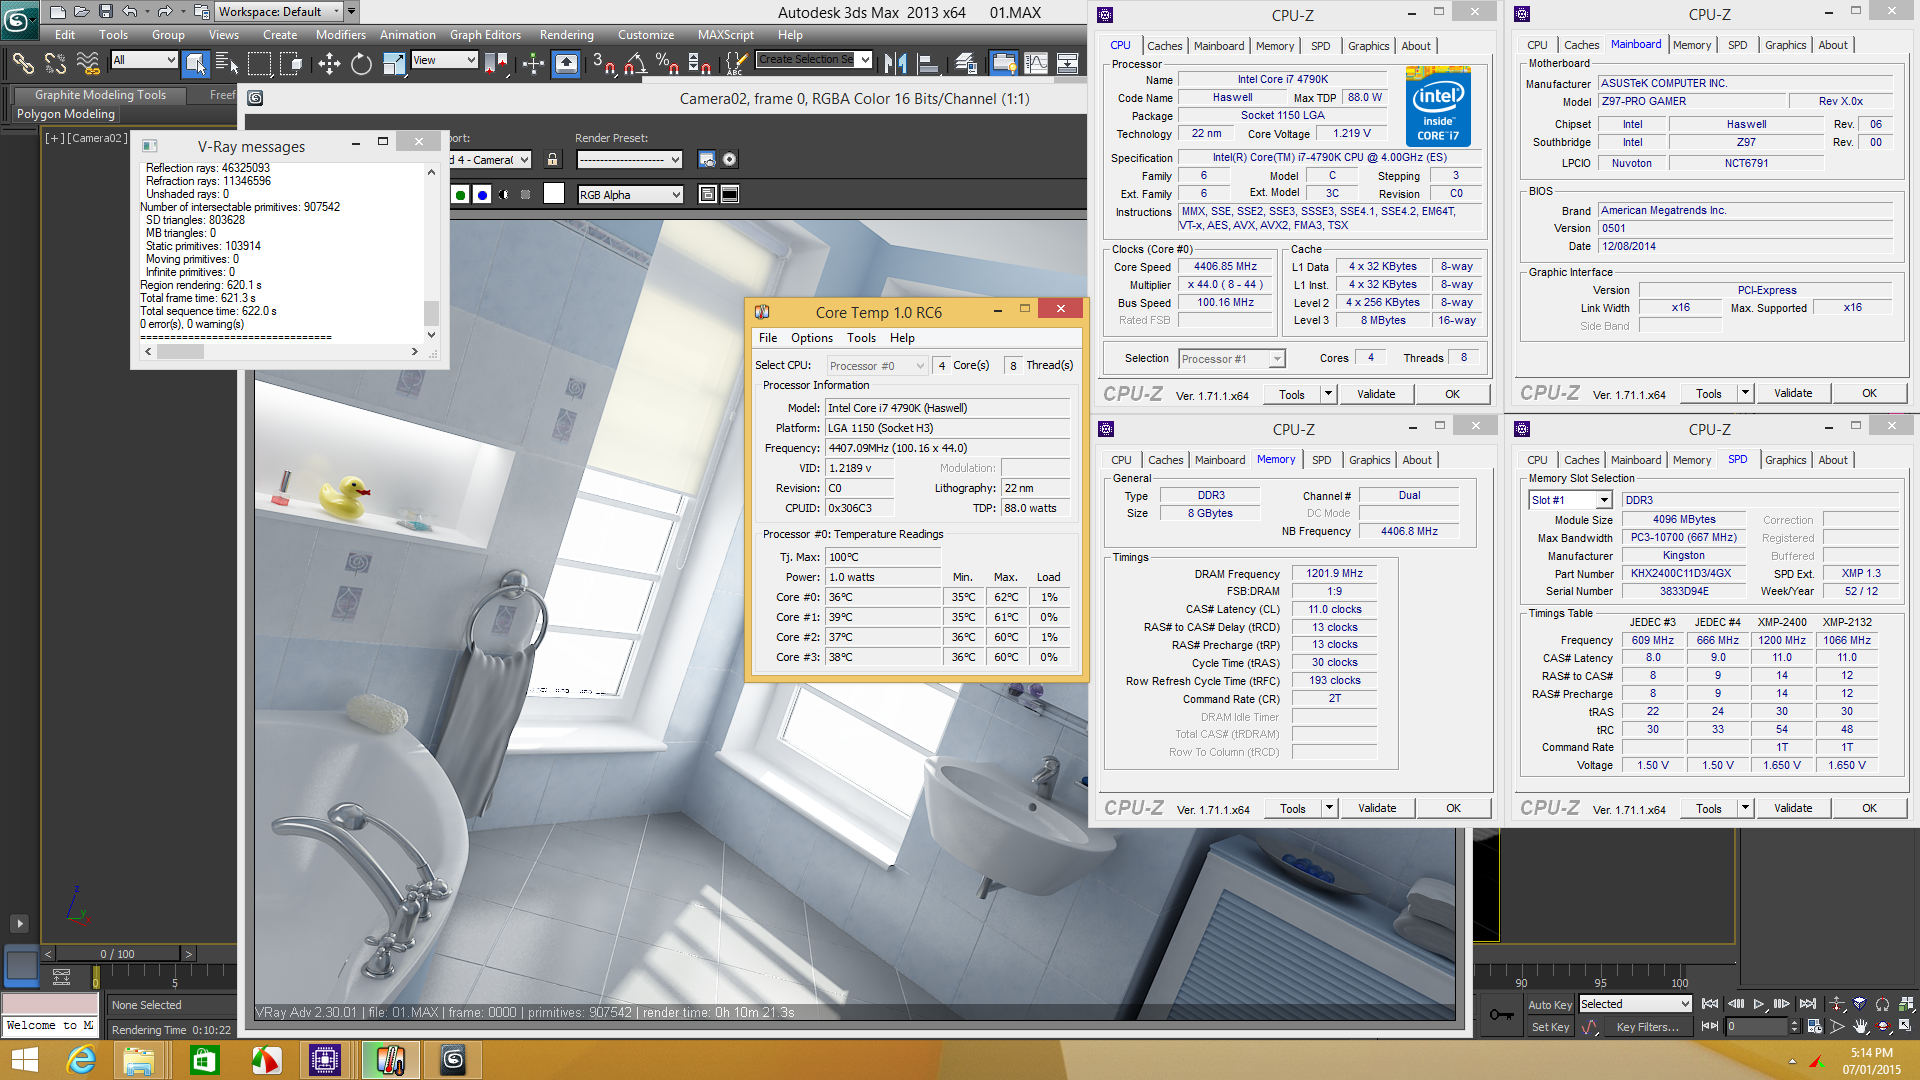Image resolution: width=1920 pixels, height=1080 pixels.
Task: Click the Save File icon in 3ds Max
Action: click(106, 12)
